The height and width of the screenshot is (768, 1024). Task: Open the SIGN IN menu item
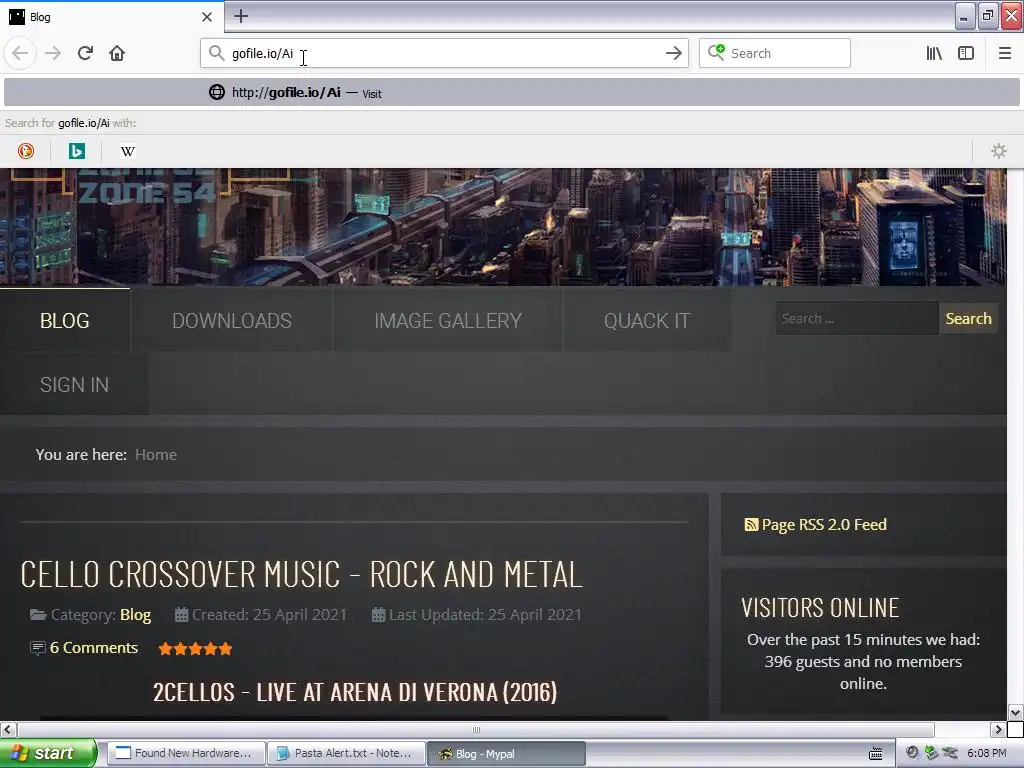(x=74, y=385)
